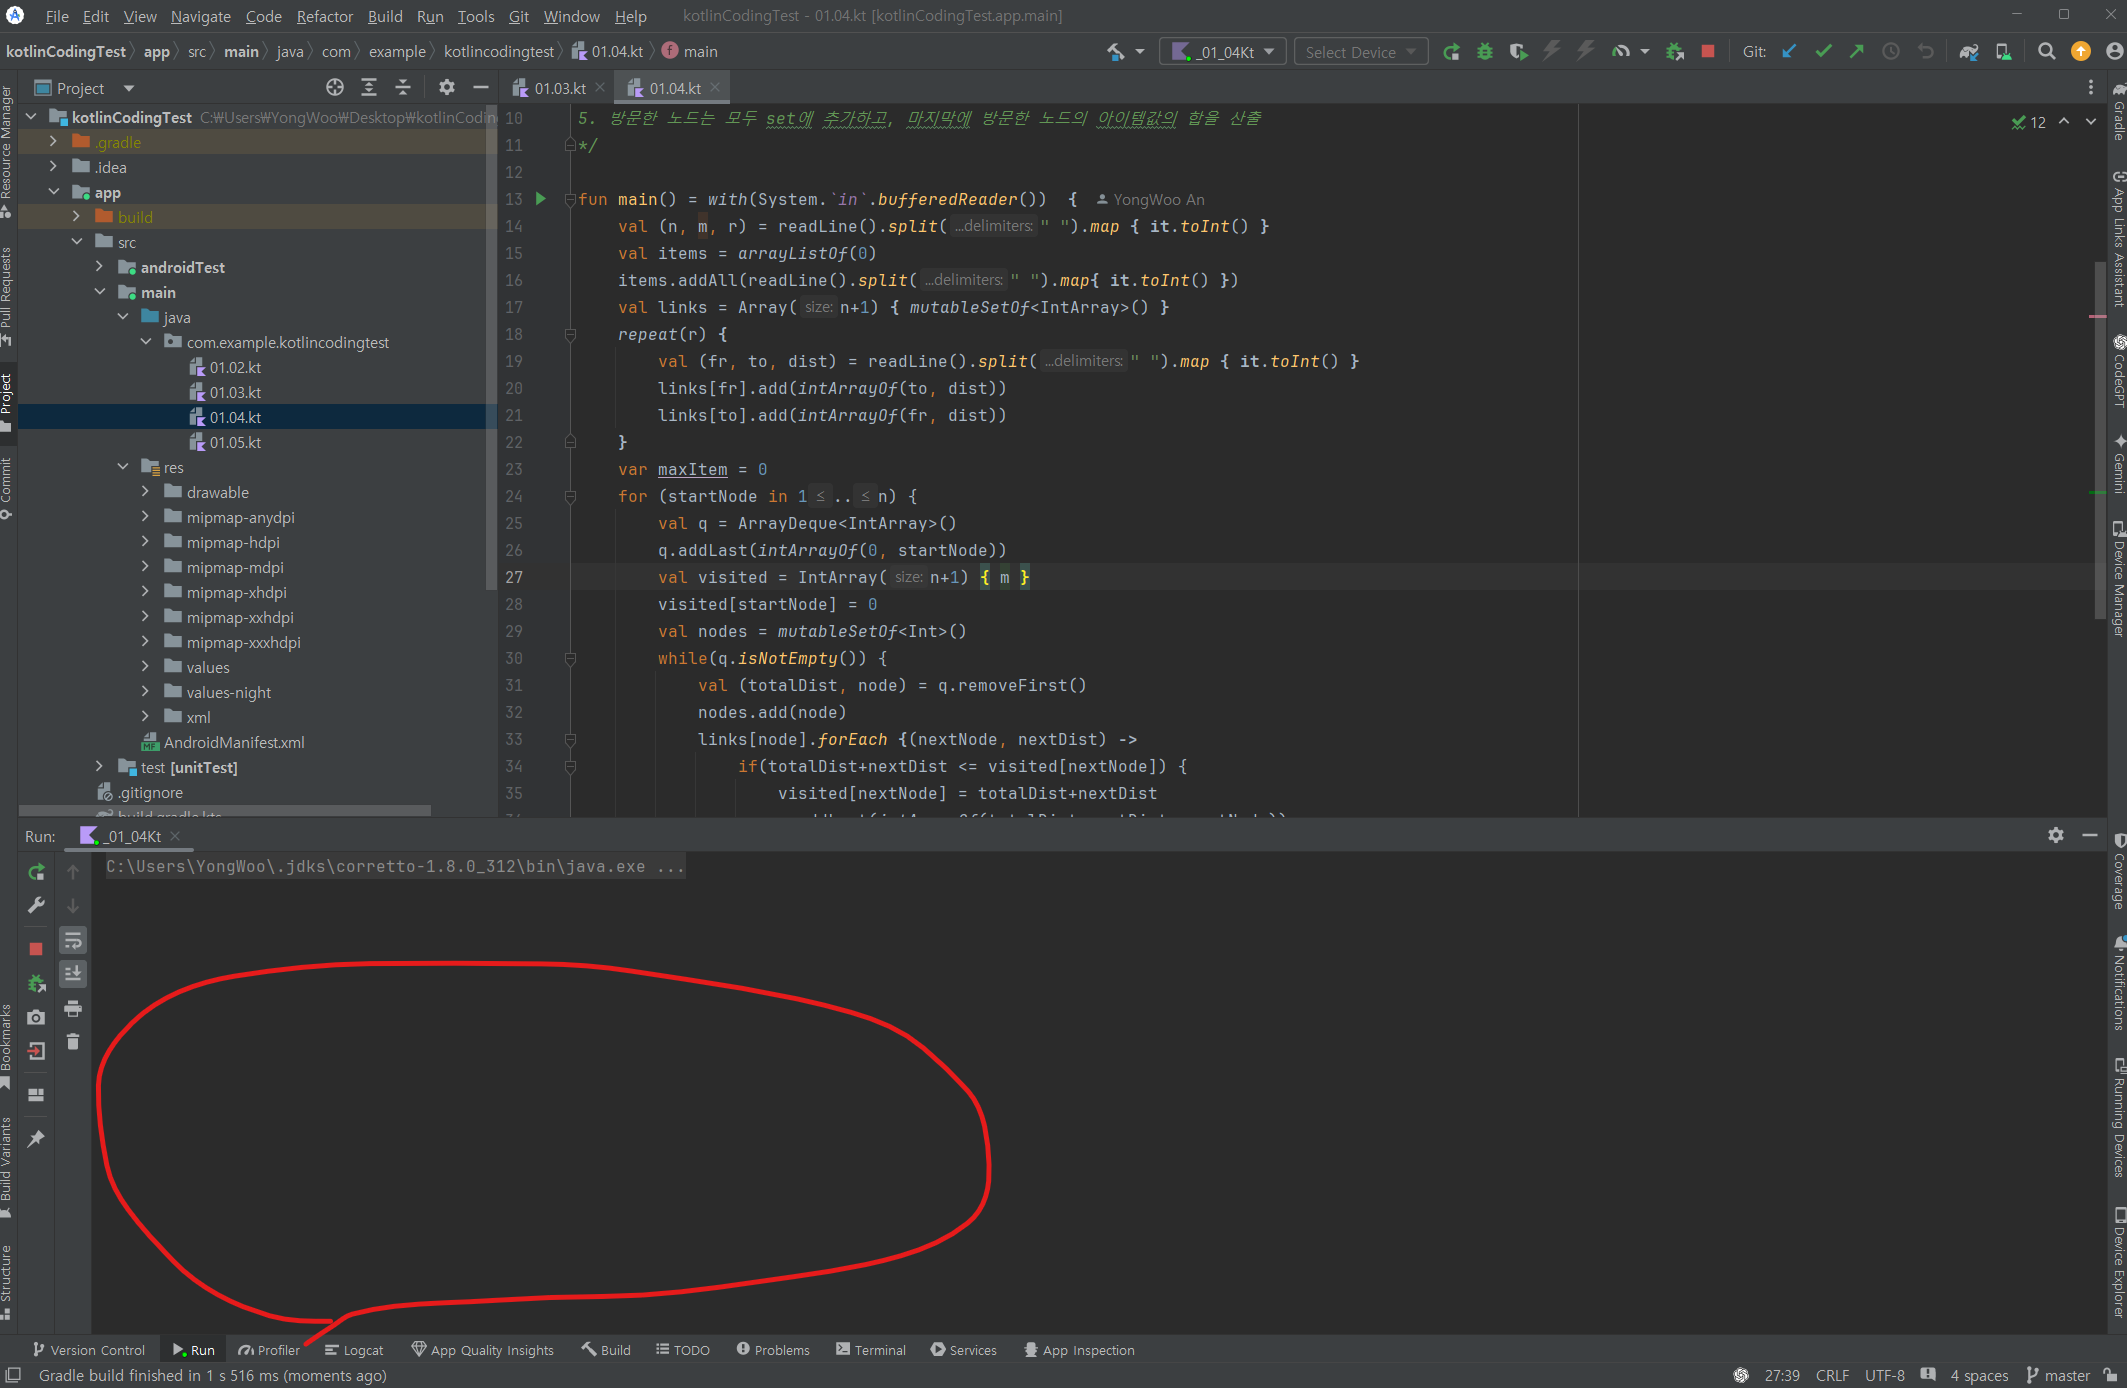This screenshot has width=2127, height=1388.
Task: Run main via the green gutter arrow
Action: 540,199
